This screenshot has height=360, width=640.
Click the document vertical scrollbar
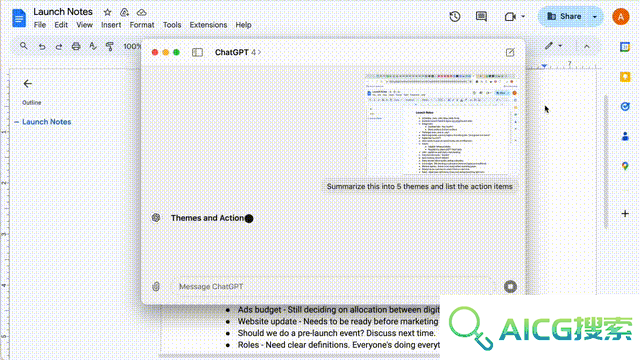(x=606, y=161)
